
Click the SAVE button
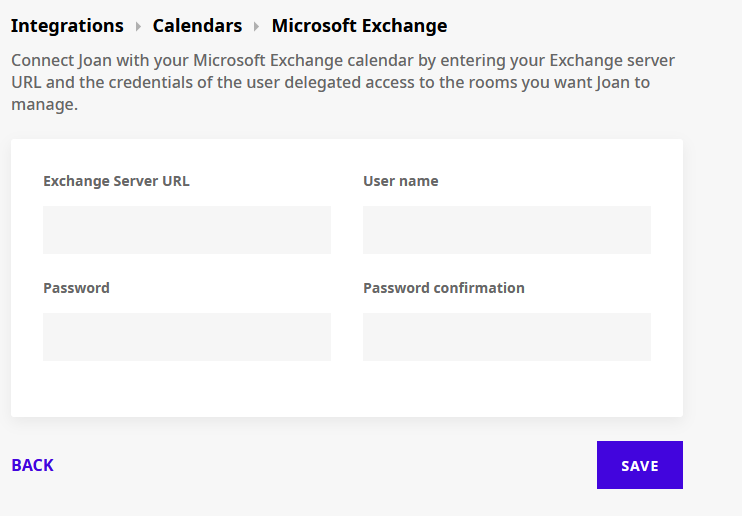640,465
